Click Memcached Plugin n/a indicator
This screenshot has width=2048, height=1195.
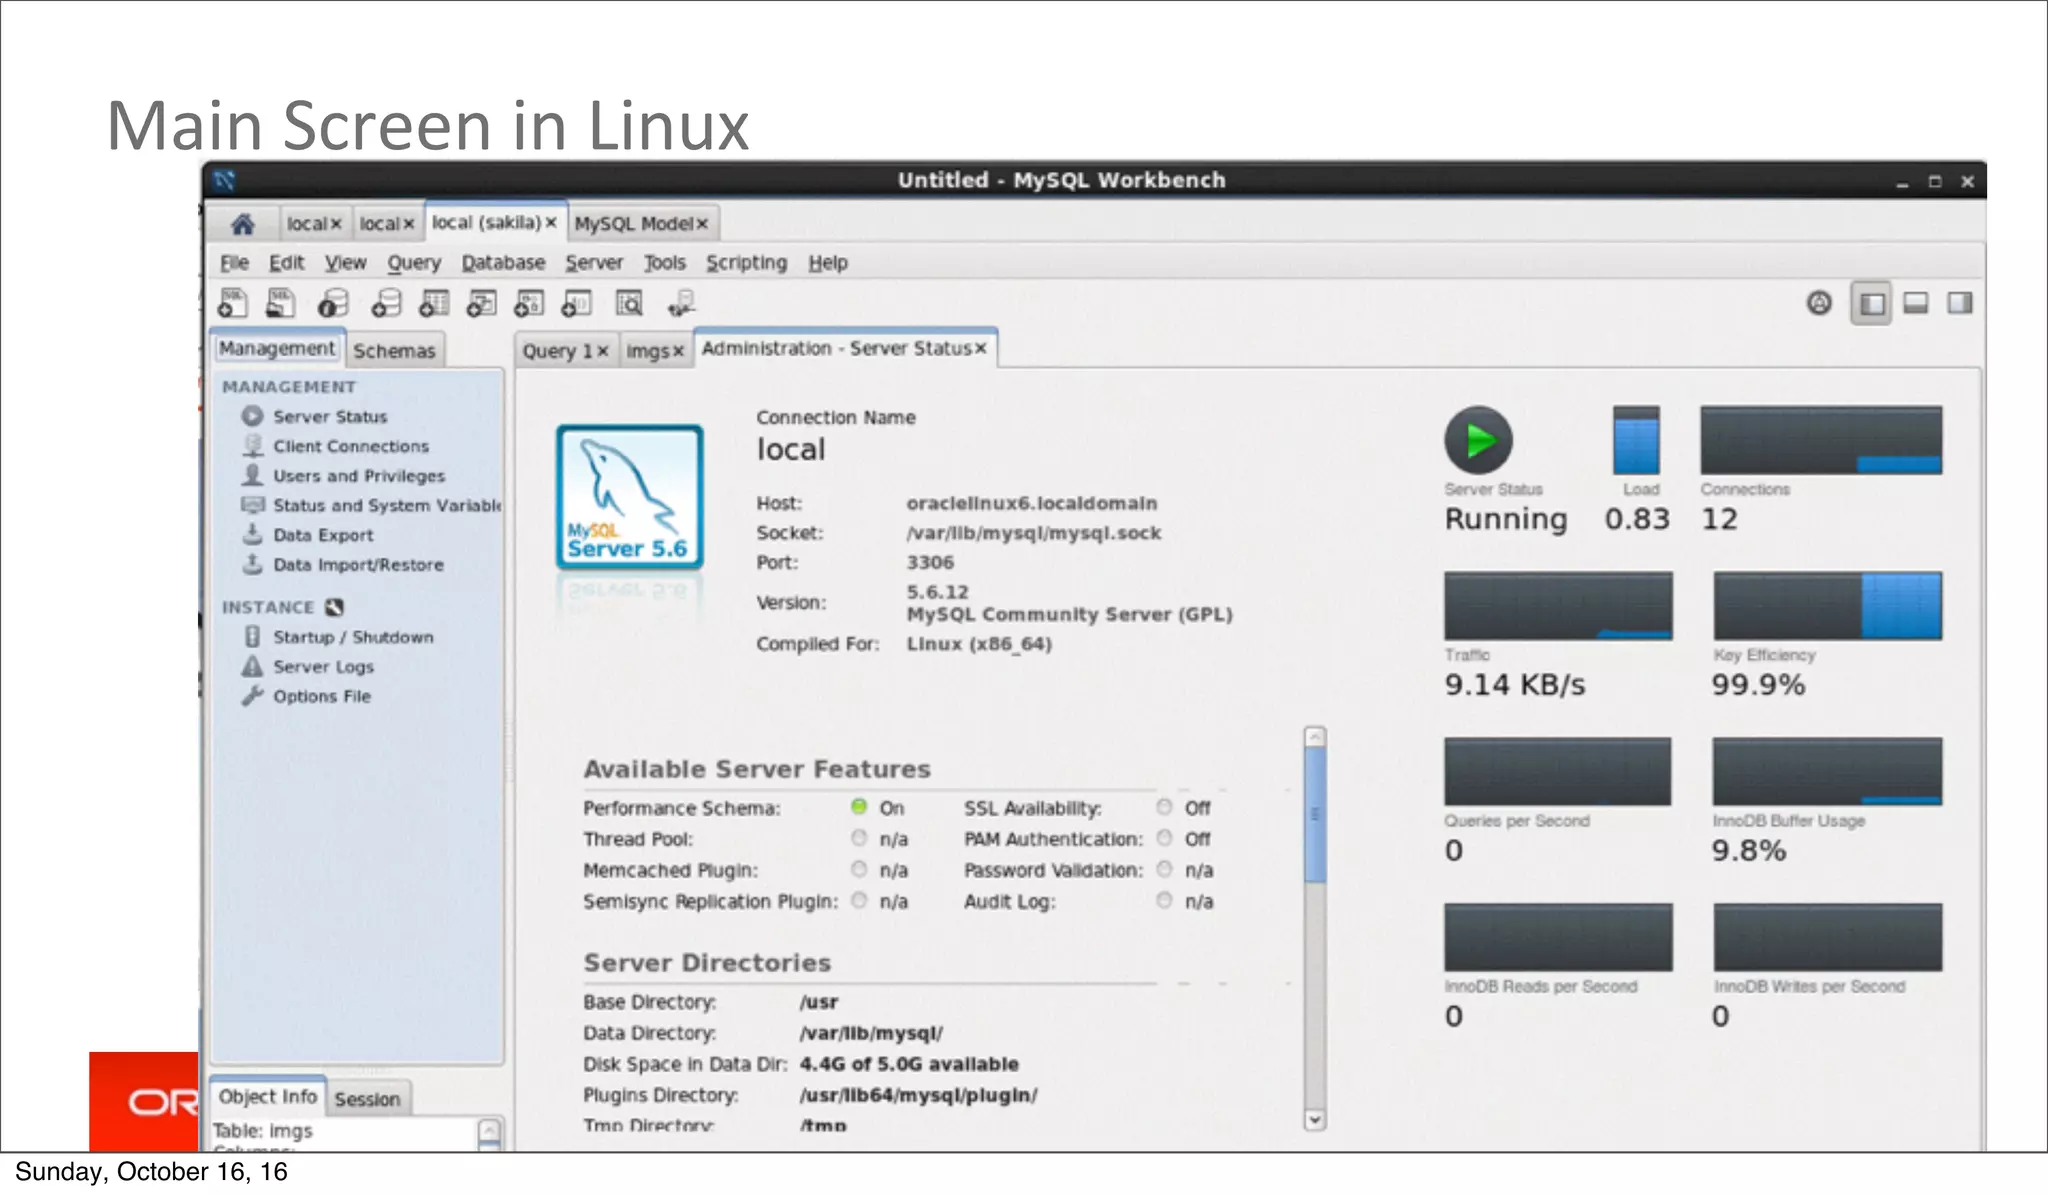click(859, 869)
